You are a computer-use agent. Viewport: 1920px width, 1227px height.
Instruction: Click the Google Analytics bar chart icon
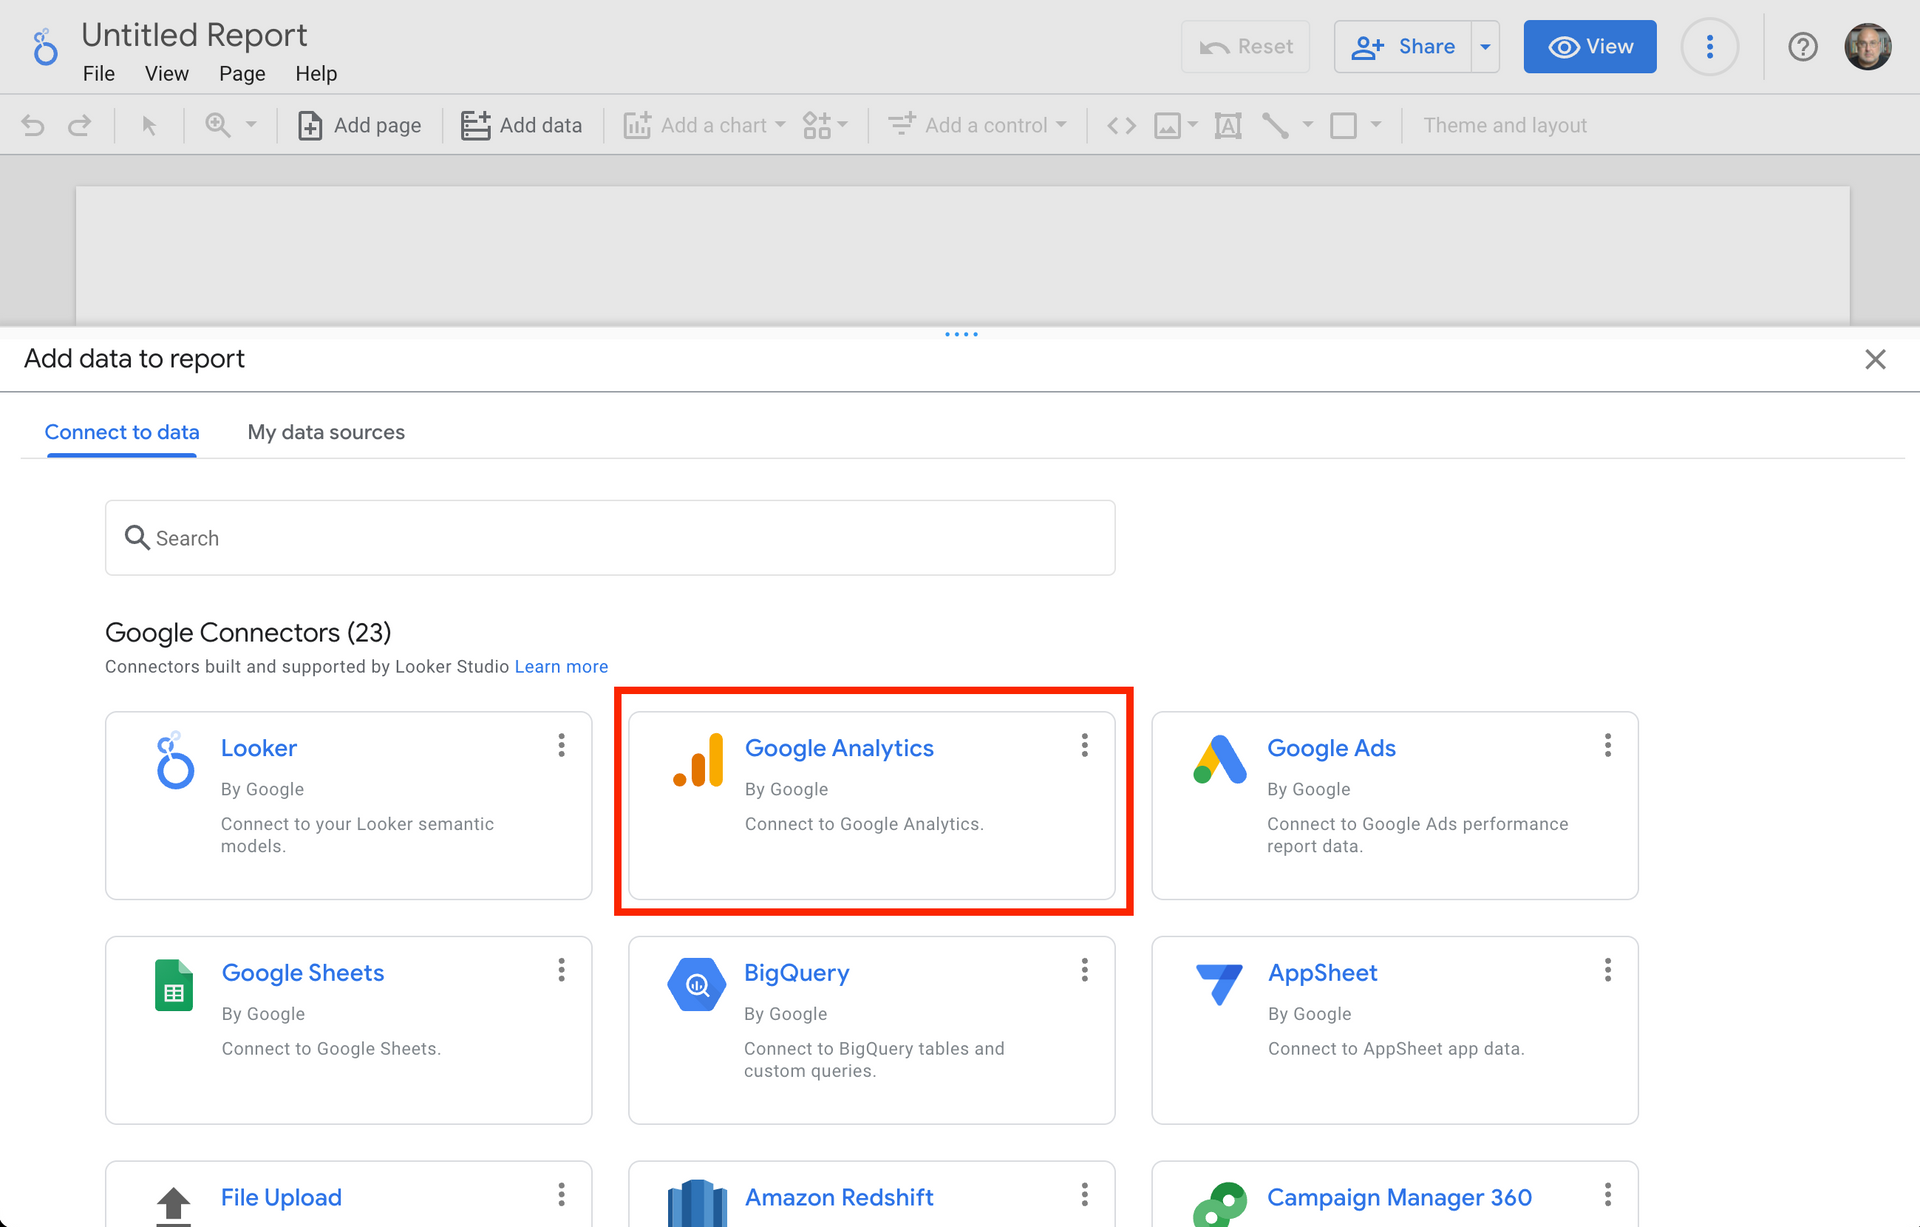[698, 760]
